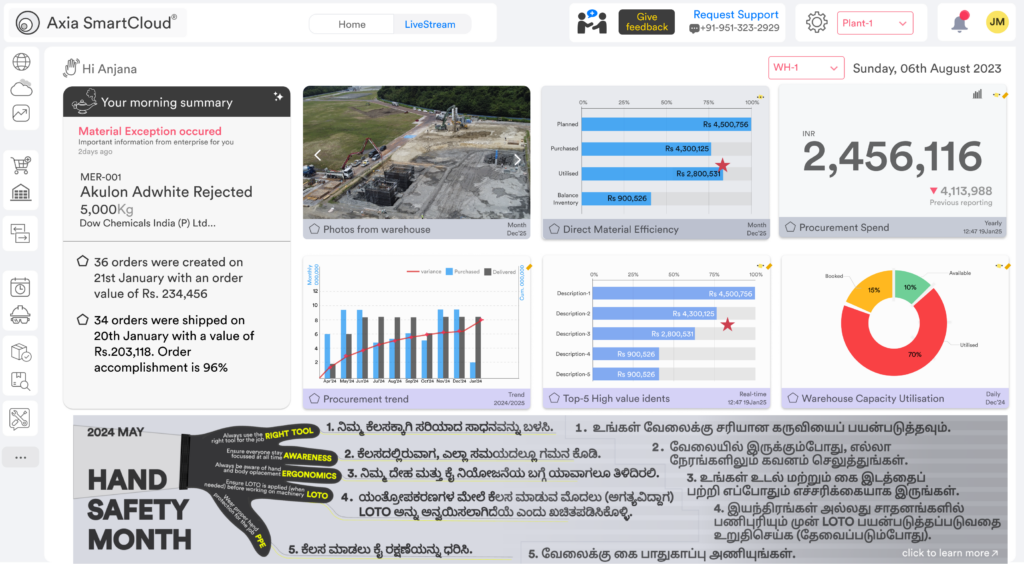The image size is (1024, 564).
Task: Click the warehouse building sidebar icon
Action: [x=21, y=192]
